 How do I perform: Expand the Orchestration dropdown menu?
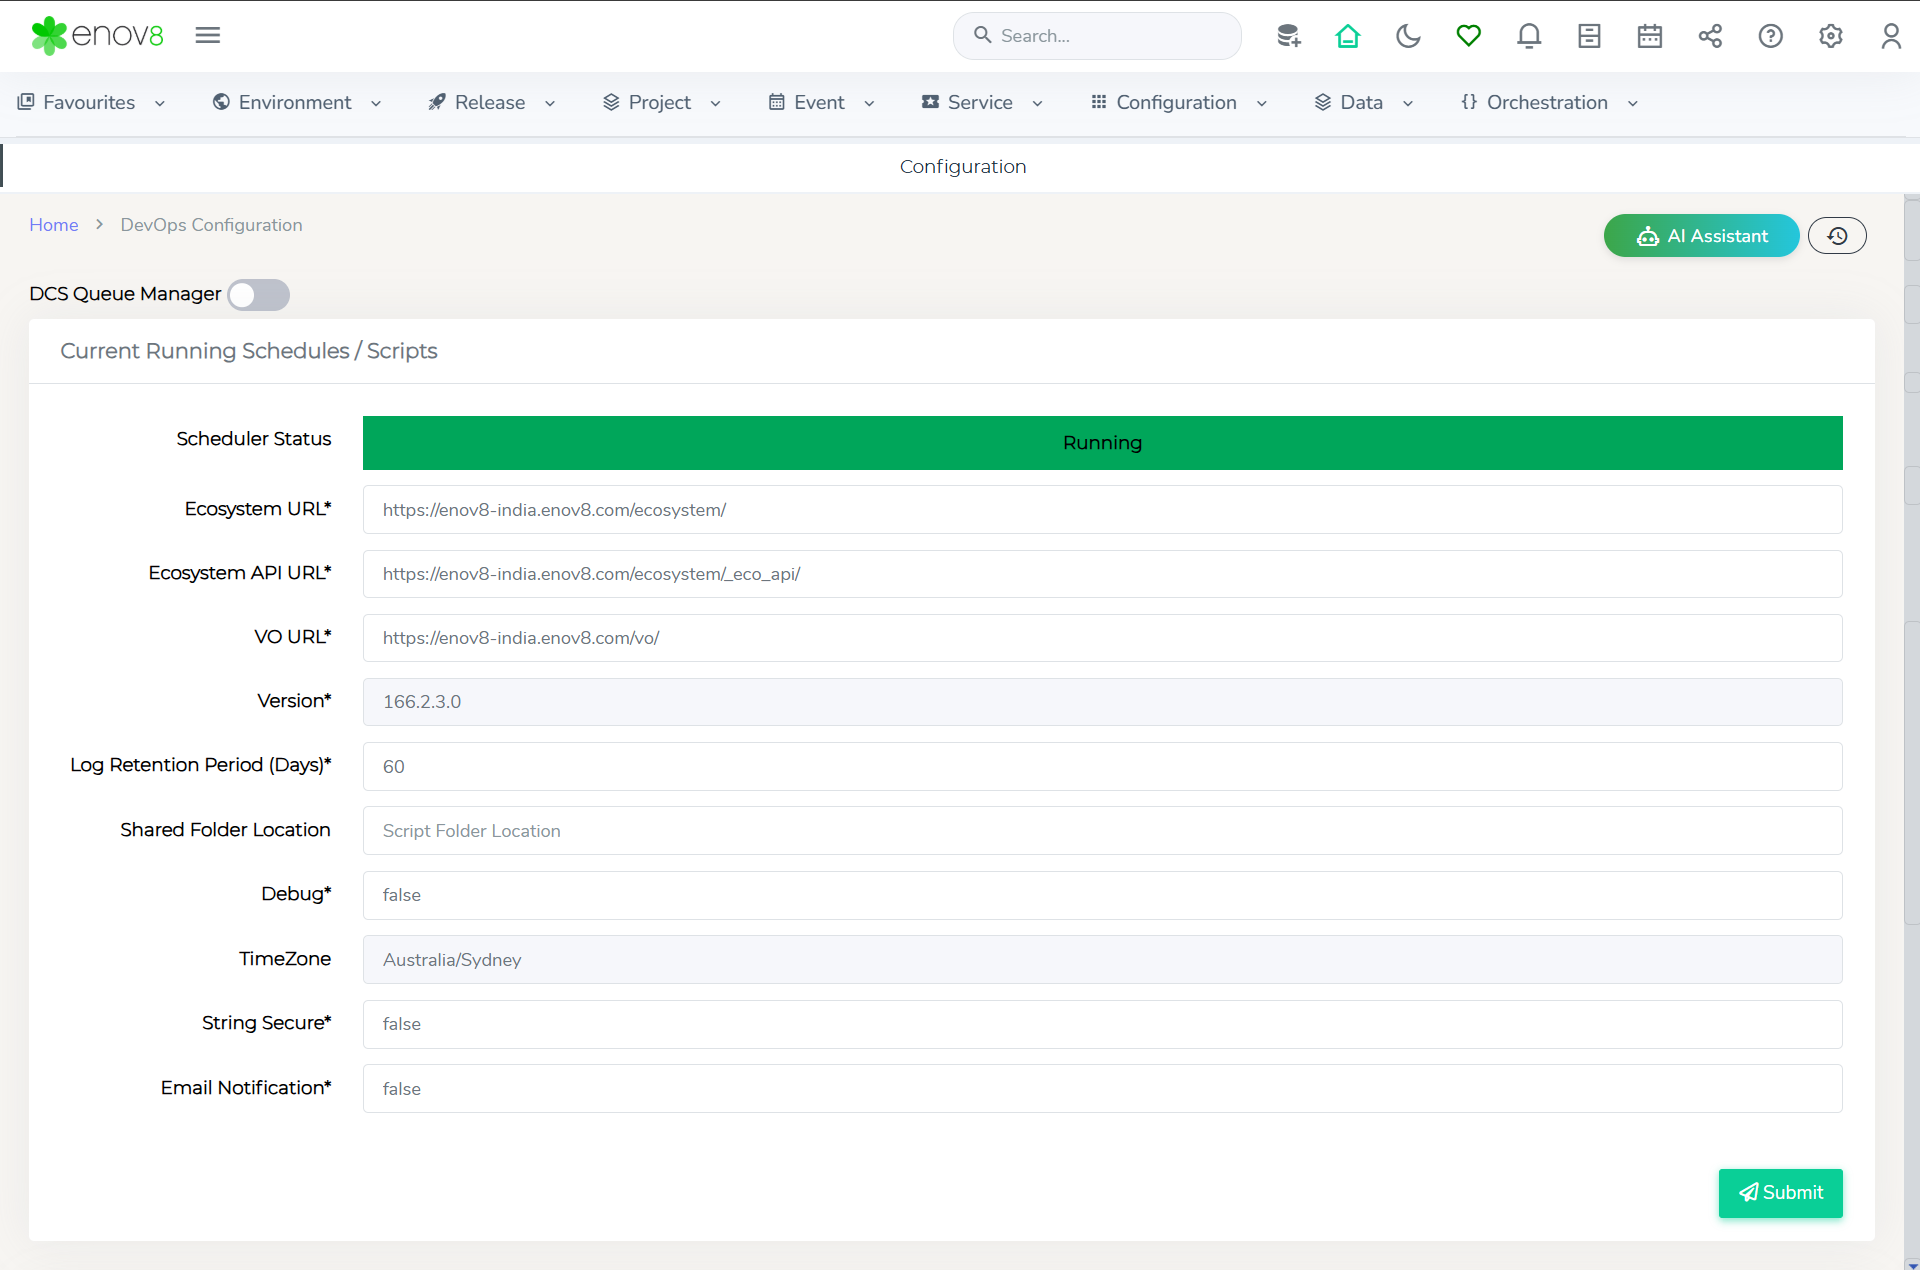coord(1548,102)
